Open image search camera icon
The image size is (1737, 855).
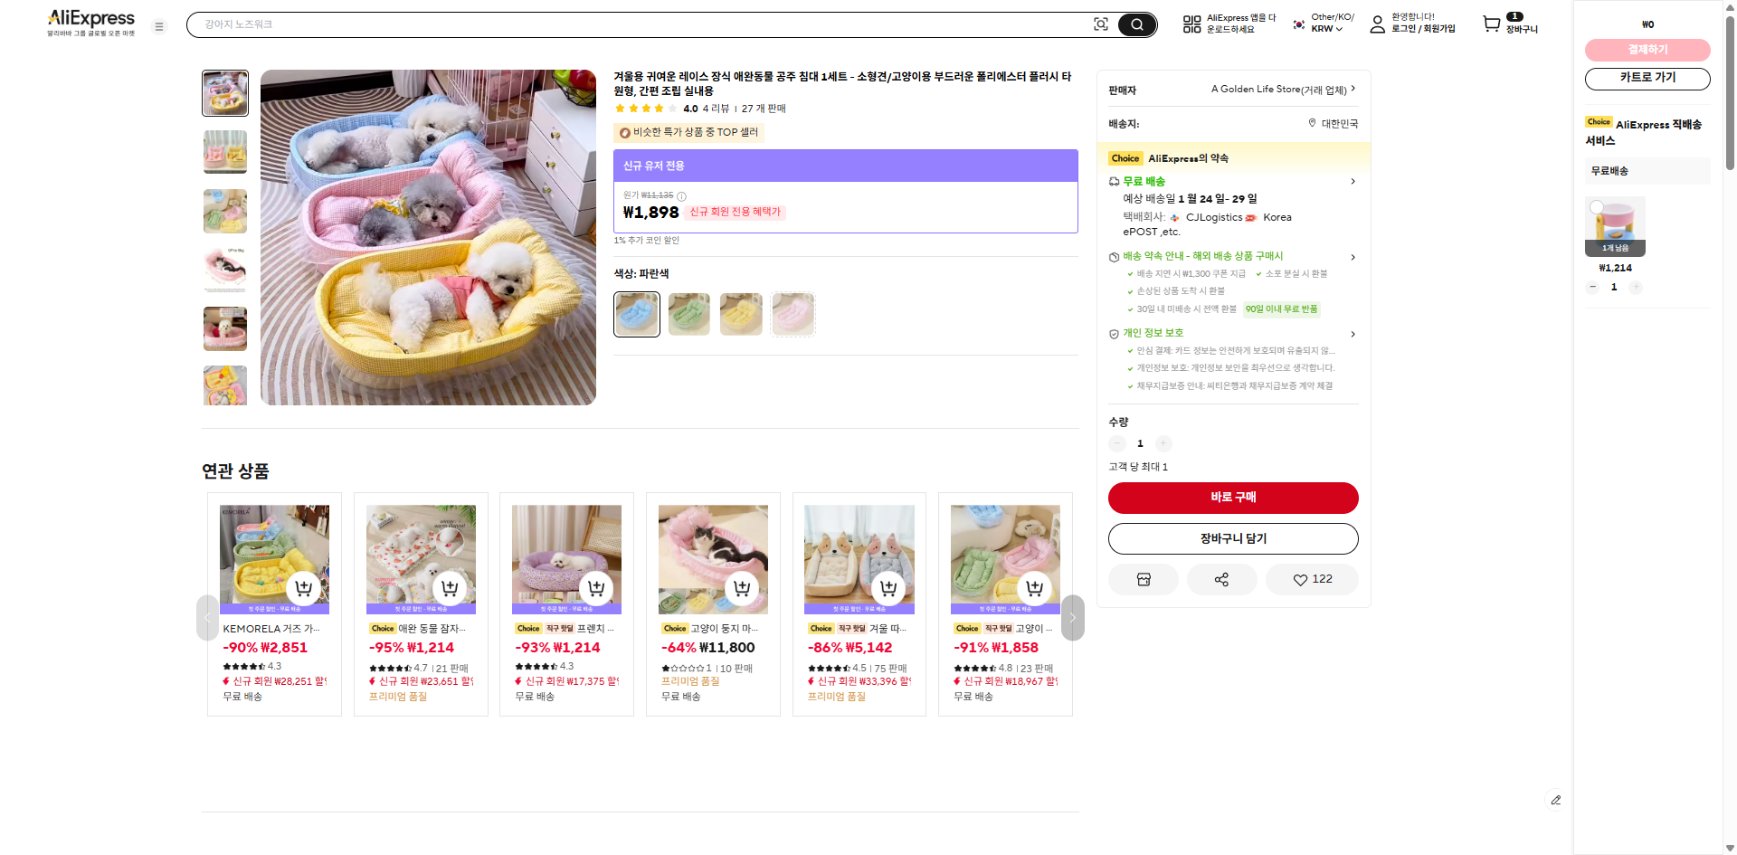point(1101,25)
